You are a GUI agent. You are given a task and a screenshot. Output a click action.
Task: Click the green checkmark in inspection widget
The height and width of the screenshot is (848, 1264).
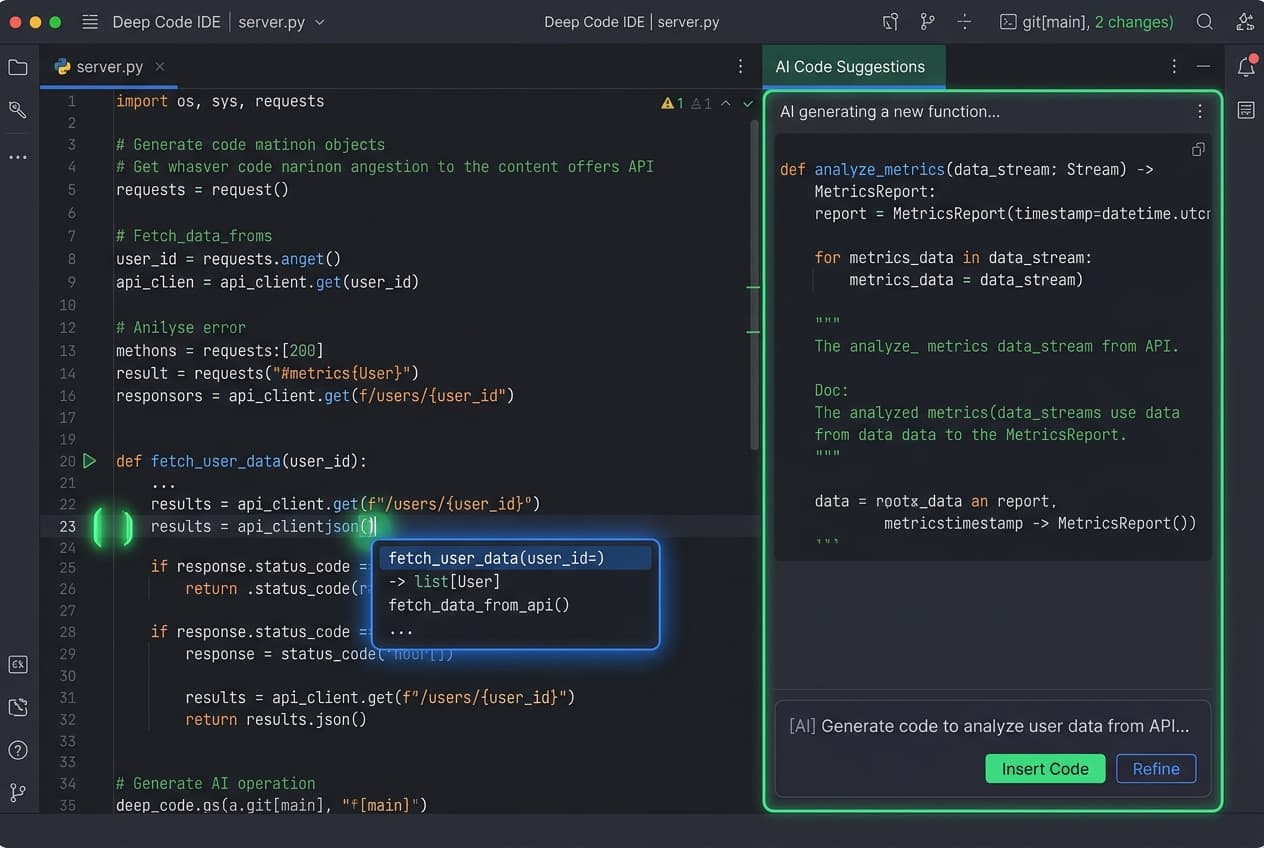[x=748, y=103]
